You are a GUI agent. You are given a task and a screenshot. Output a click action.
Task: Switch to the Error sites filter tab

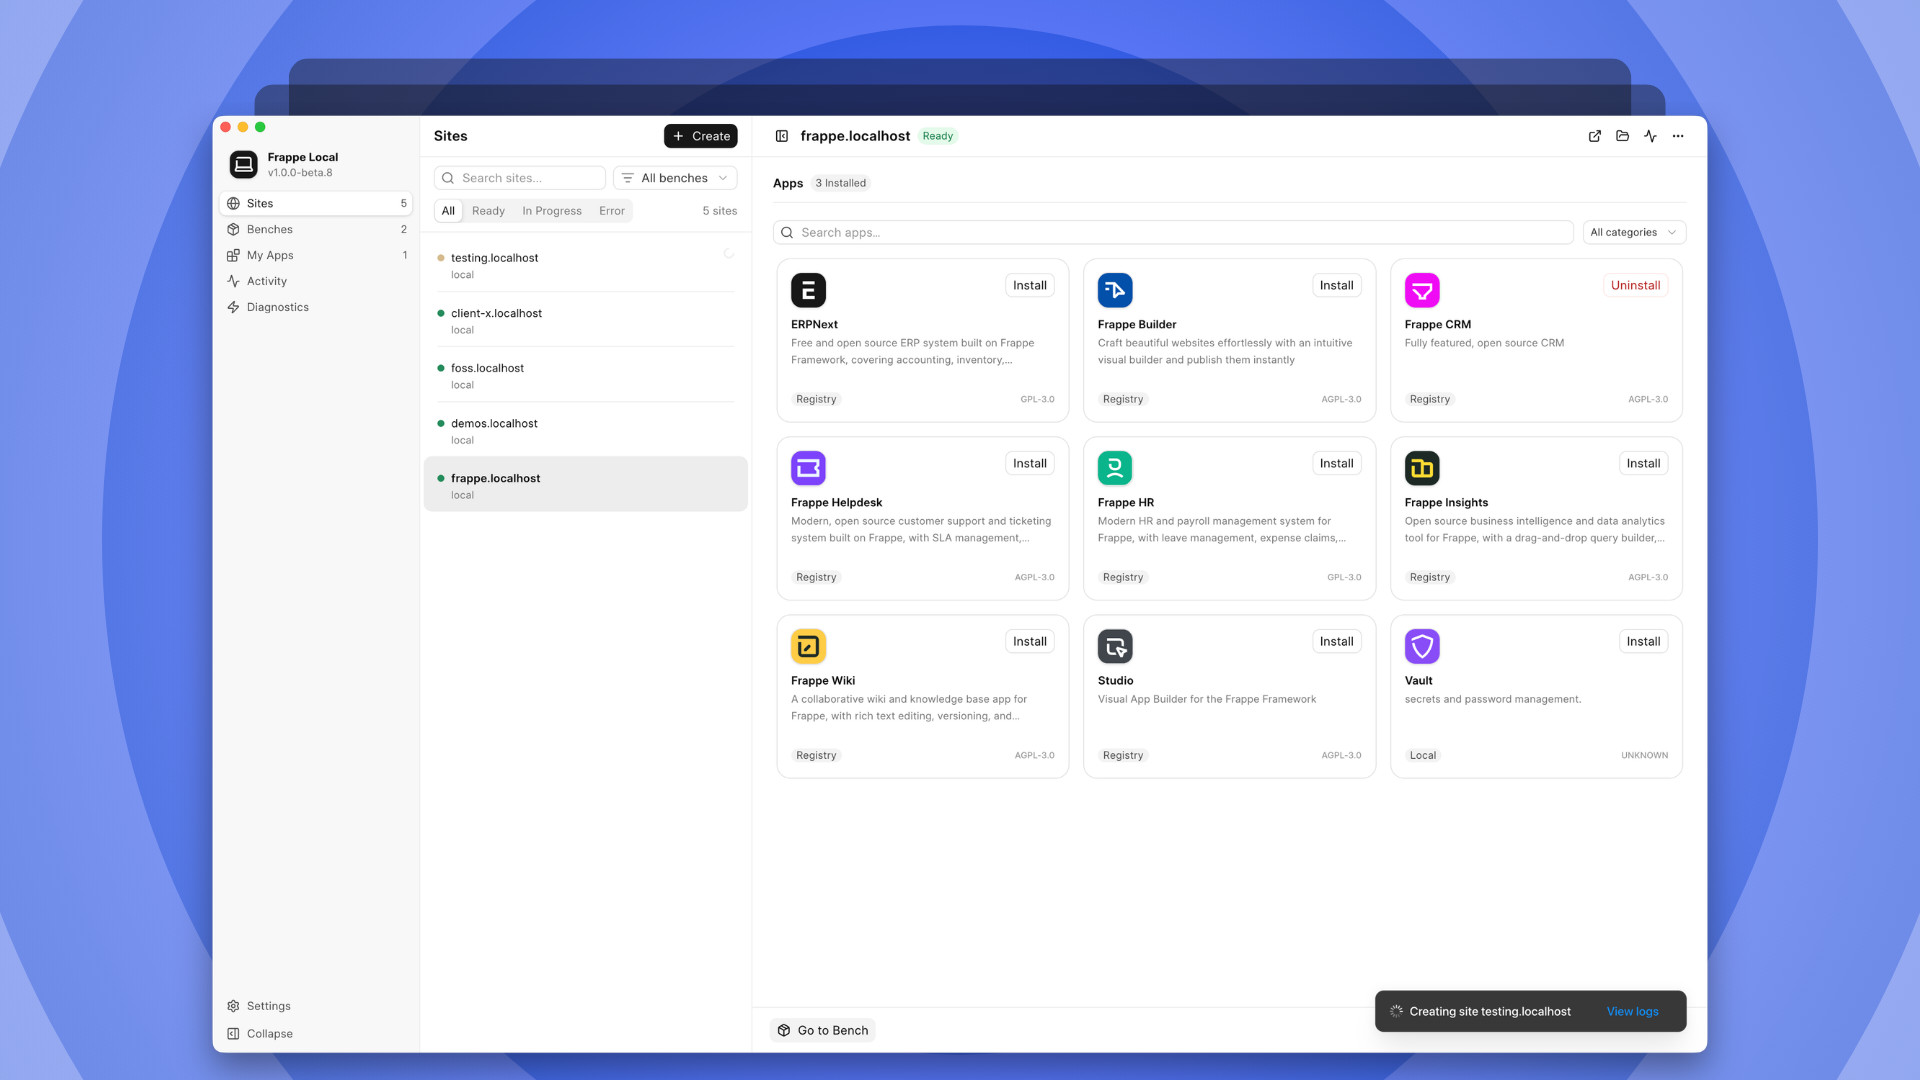(x=612, y=211)
